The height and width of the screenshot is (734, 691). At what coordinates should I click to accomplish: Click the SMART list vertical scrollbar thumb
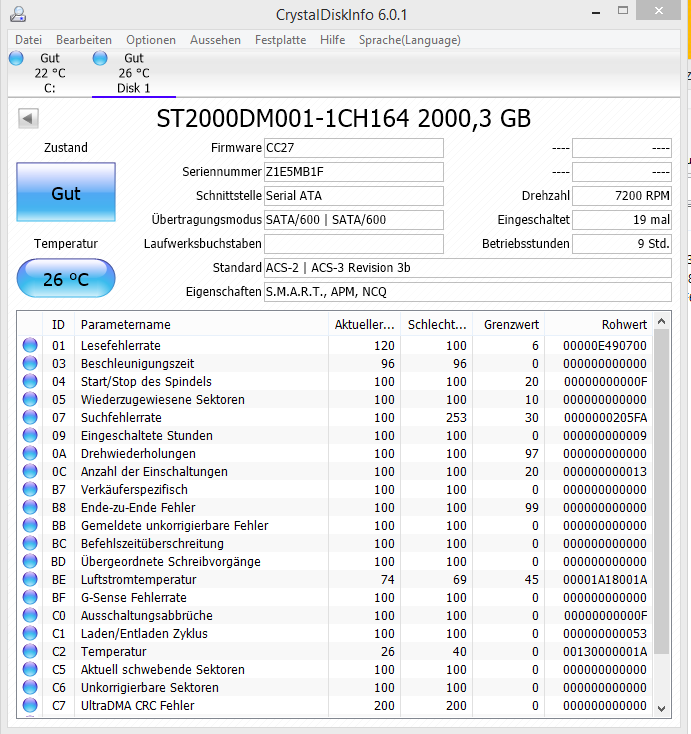pyautogui.click(x=662, y=492)
